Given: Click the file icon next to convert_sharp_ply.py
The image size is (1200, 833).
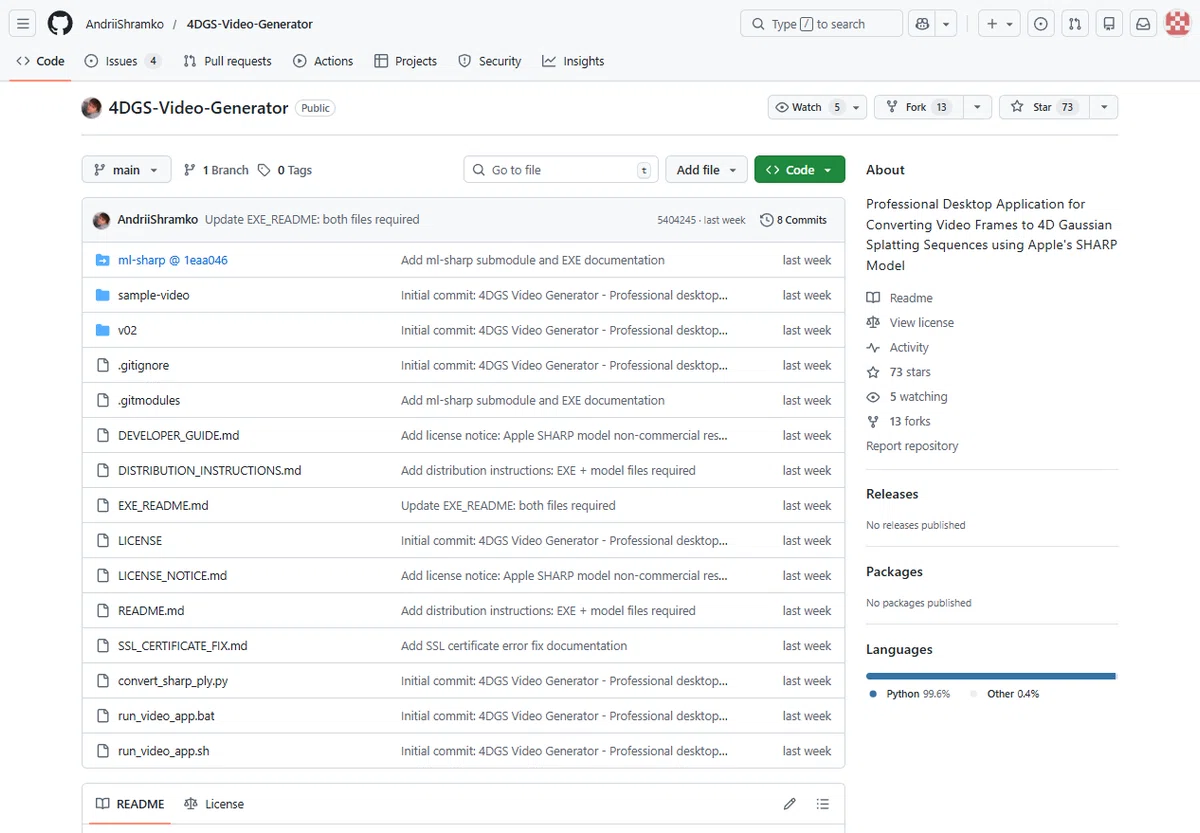Looking at the screenshot, I should pos(102,681).
